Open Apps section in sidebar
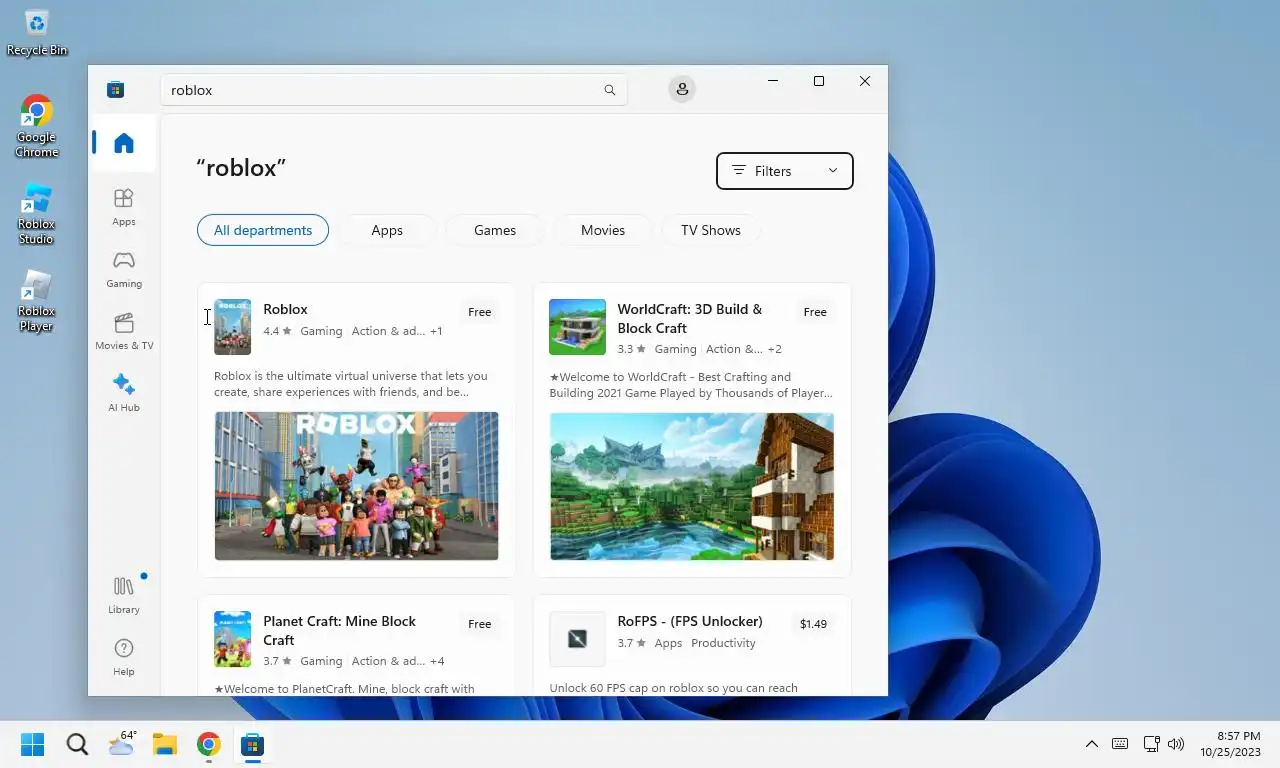 pyautogui.click(x=124, y=207)
